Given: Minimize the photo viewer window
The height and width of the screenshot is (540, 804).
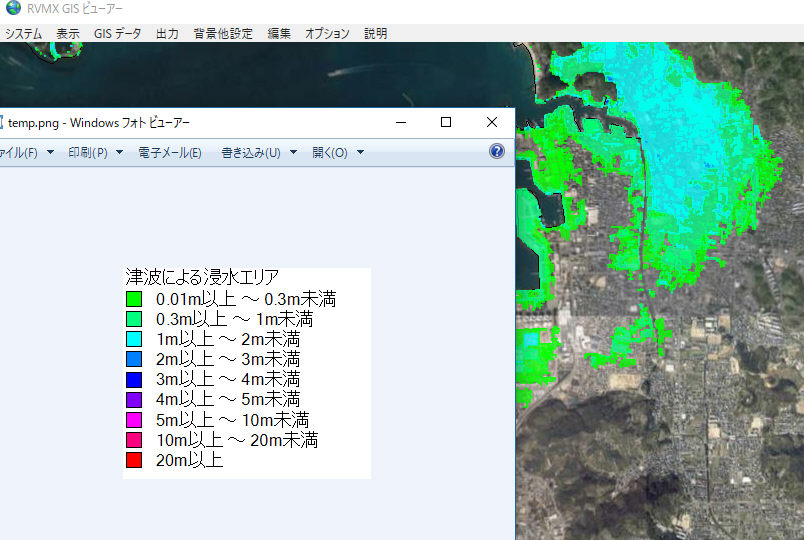Looking at the screenshot, I should point(400,122).
